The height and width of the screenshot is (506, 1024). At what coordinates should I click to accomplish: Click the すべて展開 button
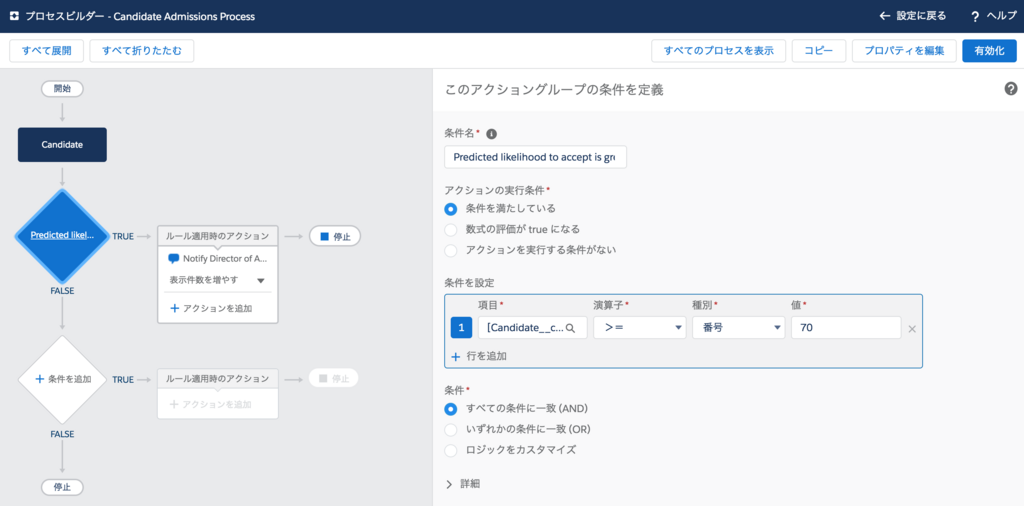(46, 51)
